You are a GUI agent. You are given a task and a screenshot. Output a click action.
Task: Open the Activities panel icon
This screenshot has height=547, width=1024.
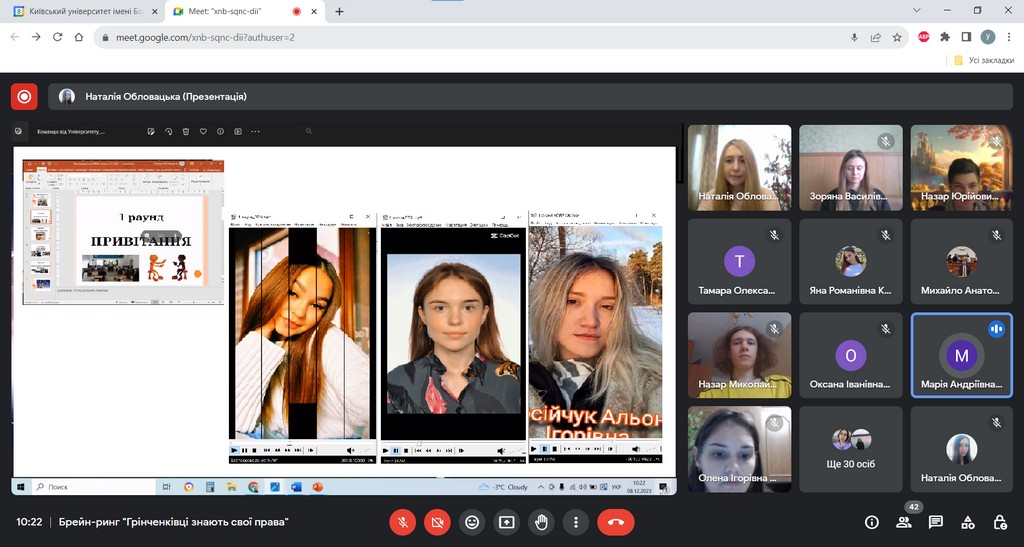968,522
